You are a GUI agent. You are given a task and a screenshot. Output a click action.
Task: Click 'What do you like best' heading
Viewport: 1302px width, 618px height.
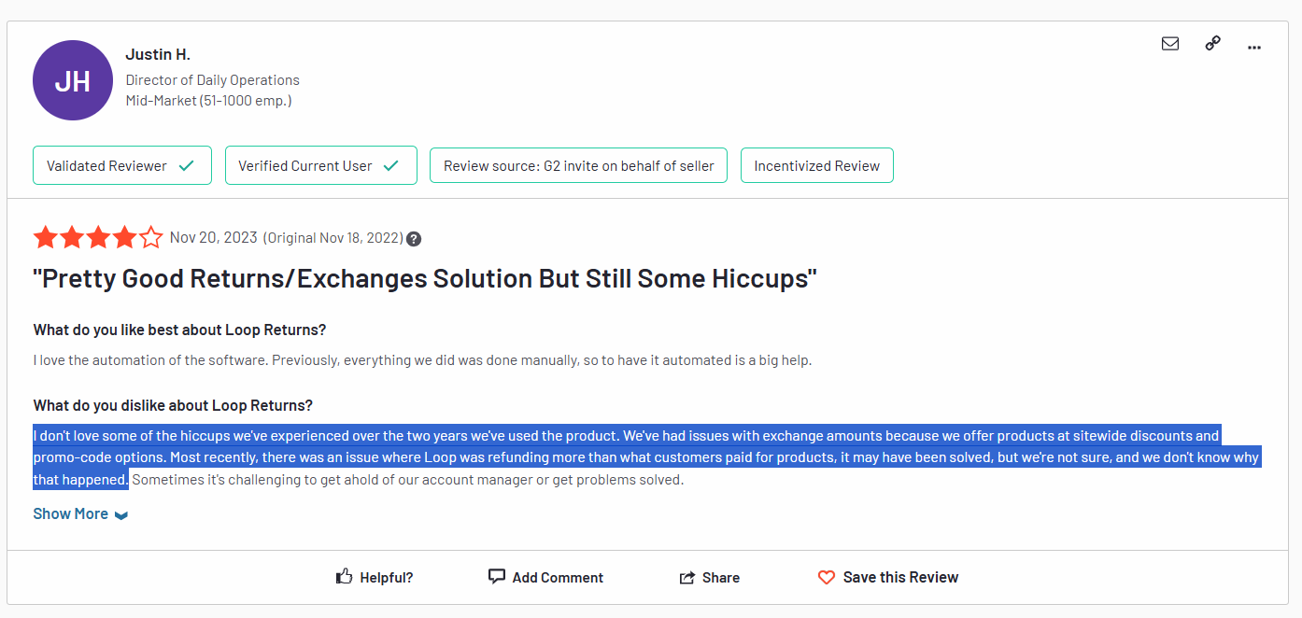click(x=180, y=330)
